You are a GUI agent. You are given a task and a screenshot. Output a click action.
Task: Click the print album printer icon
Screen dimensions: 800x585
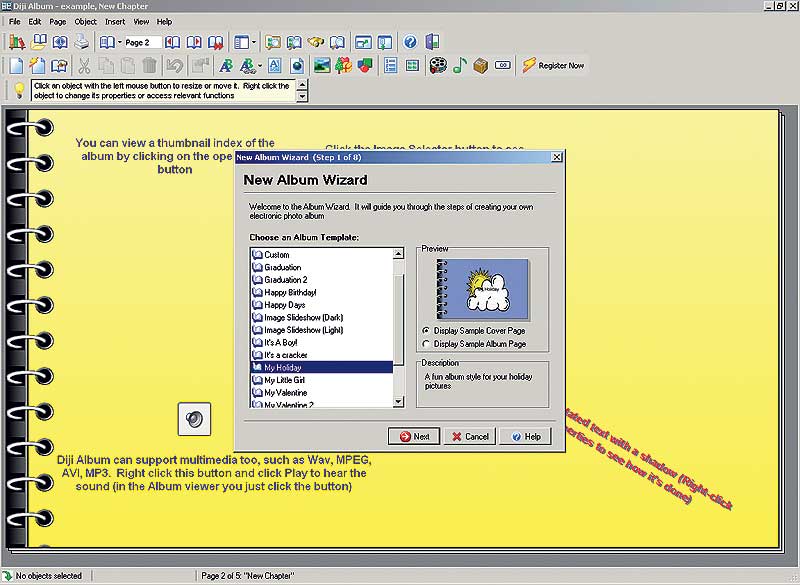[82, 42]
